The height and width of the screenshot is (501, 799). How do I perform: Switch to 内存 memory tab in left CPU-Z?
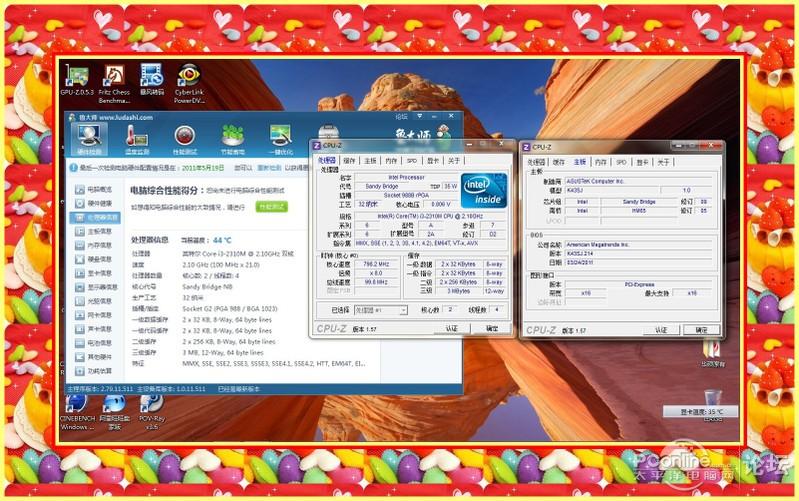pos(391,161)
